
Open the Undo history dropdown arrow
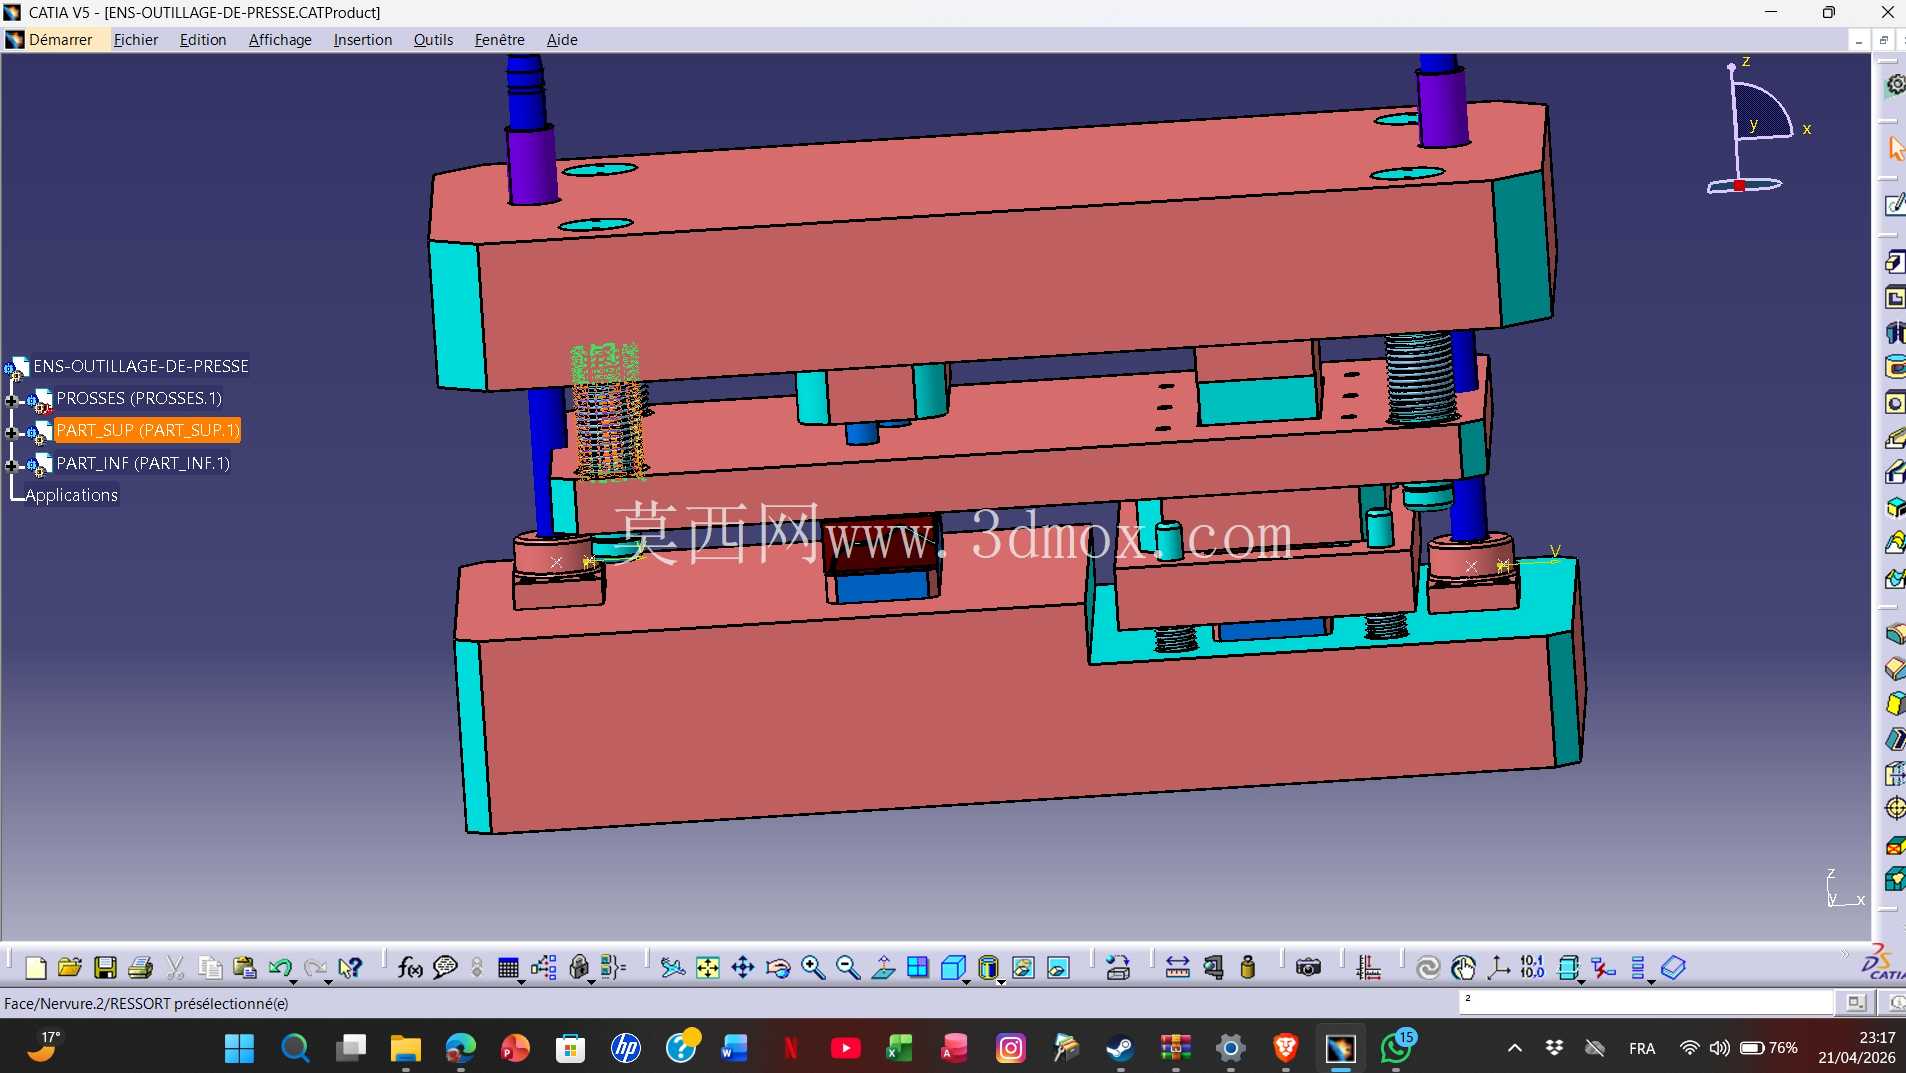click(293, 981)
